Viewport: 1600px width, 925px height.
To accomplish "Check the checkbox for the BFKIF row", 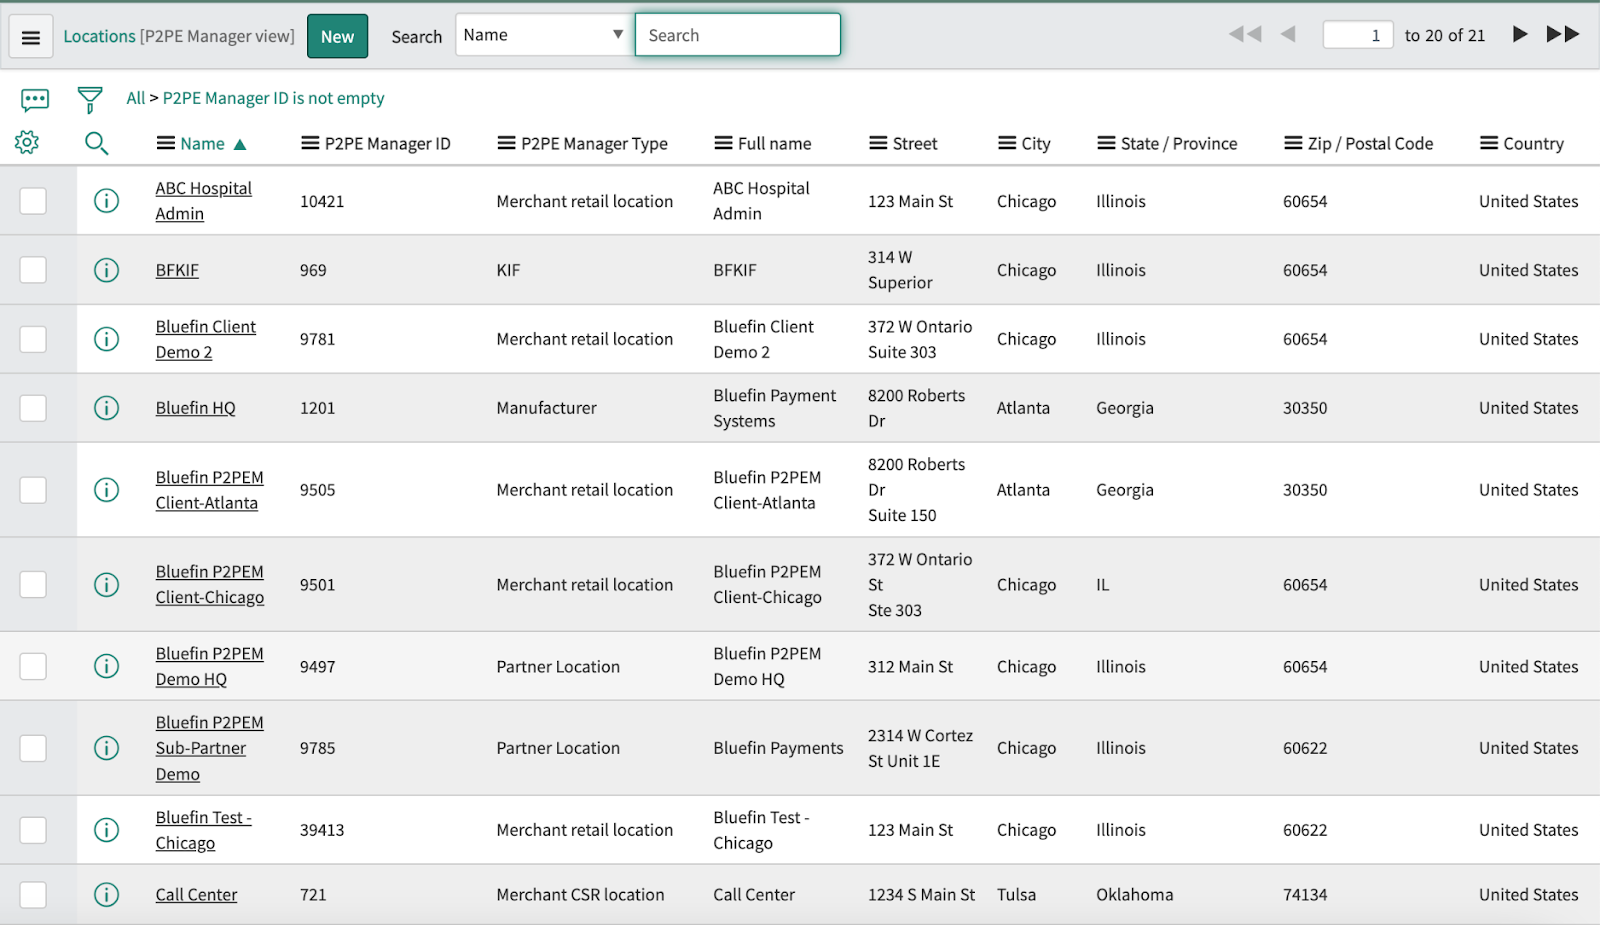I will click(33, 269).
